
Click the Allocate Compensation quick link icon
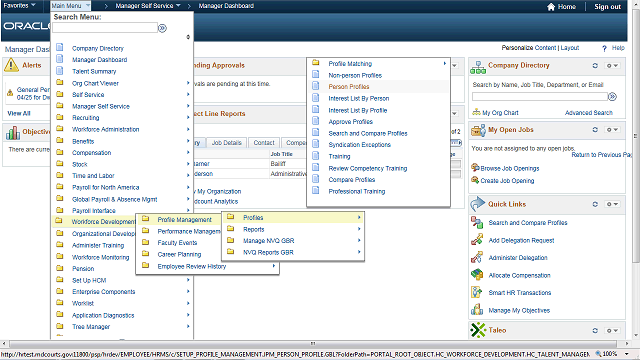click(x=477, y=275)
